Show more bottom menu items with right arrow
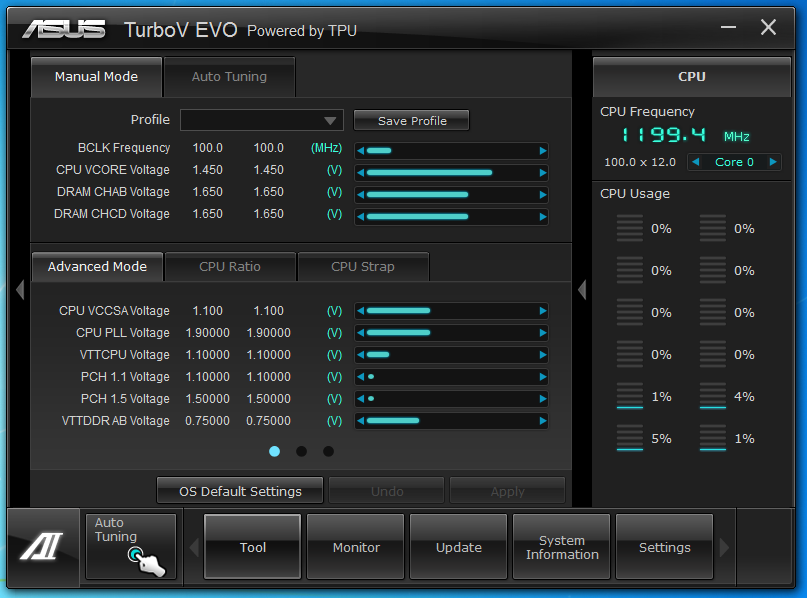 (x=724, y=547)
